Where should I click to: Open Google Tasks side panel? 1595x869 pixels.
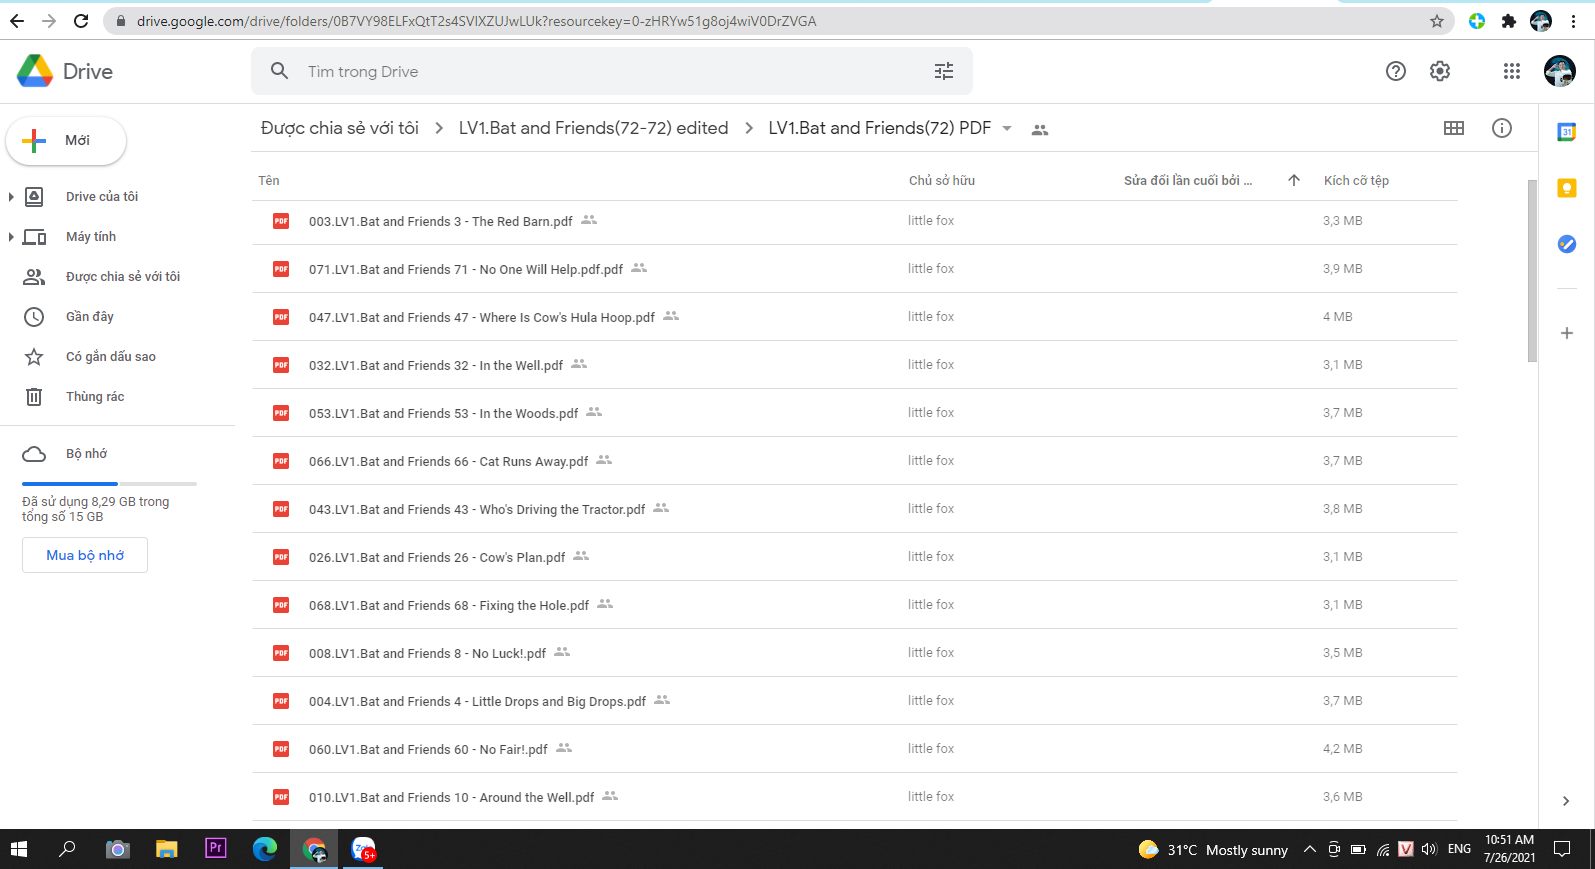coord(1566,244)
